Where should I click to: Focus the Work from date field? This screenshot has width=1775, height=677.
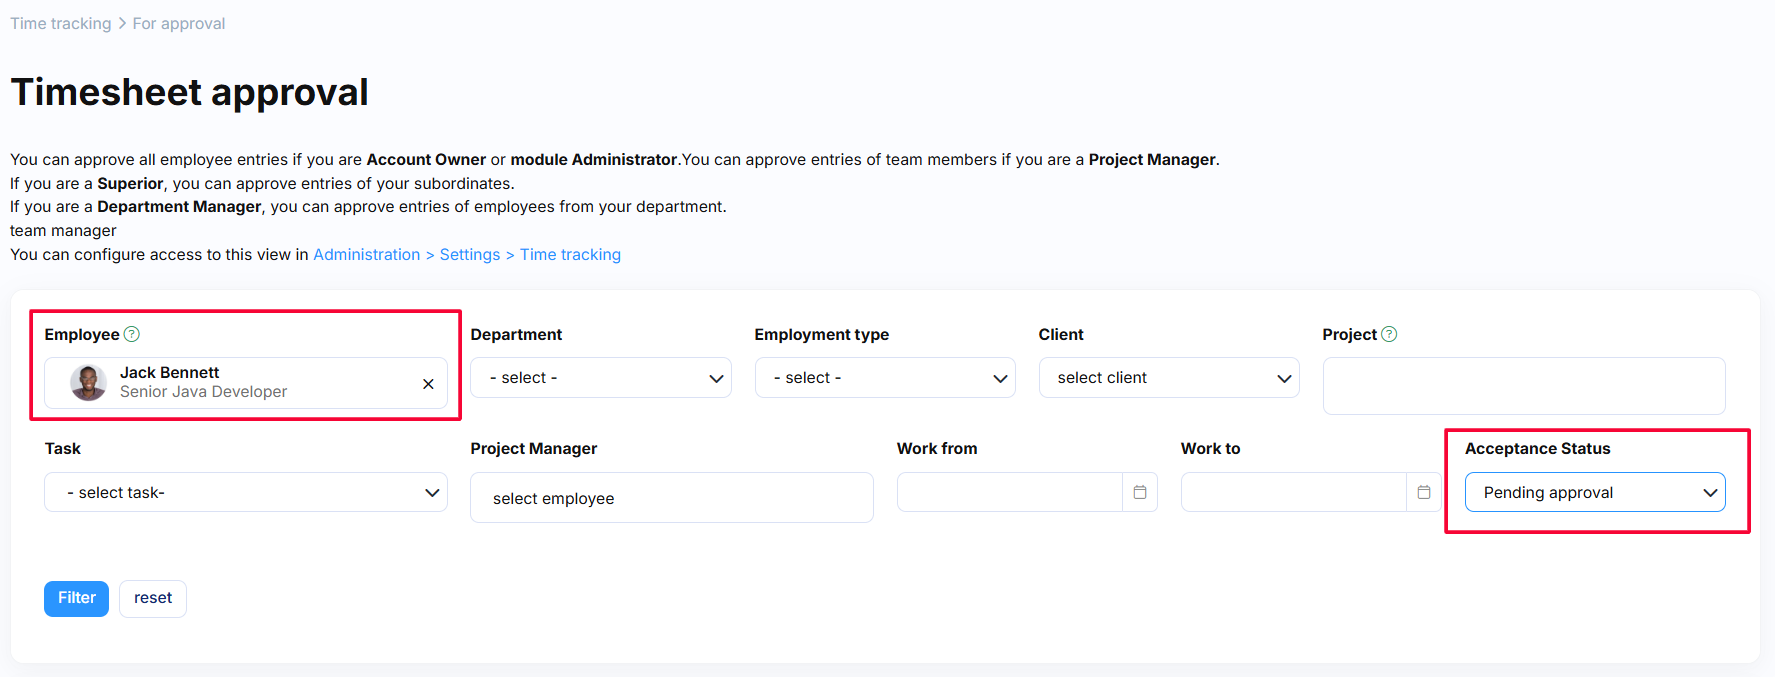1010,492
